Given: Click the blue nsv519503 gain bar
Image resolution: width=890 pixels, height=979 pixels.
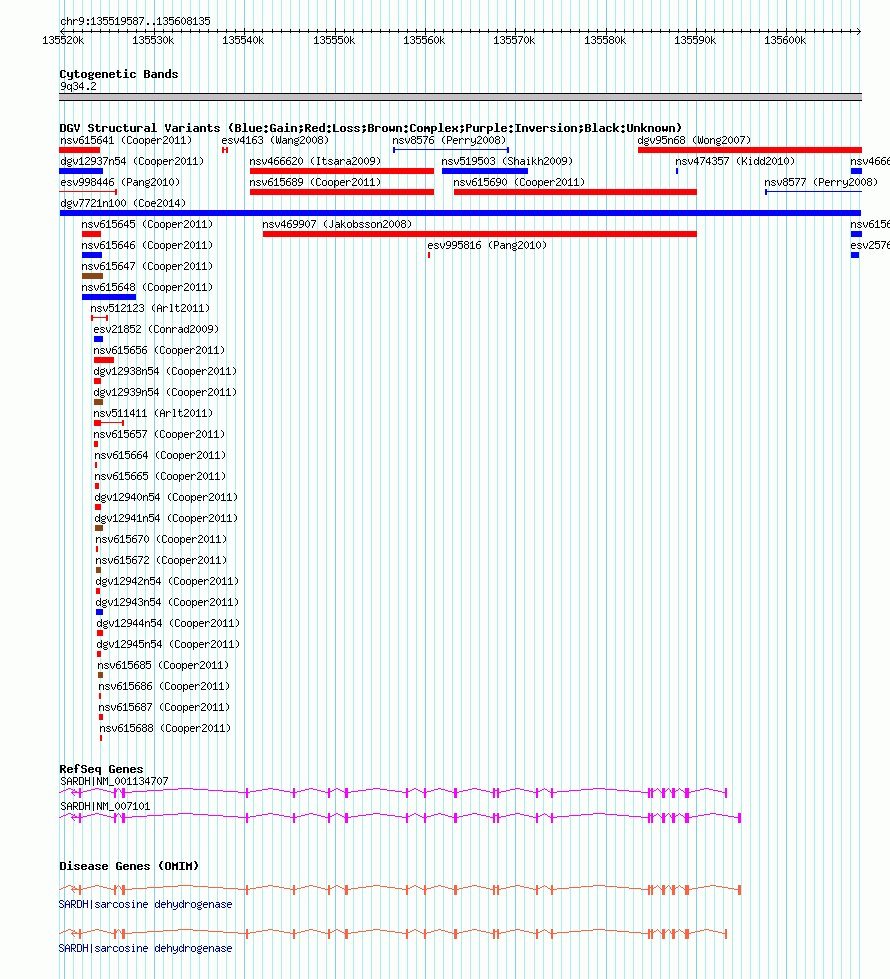Looking at the screenshot, I should 485,171.
